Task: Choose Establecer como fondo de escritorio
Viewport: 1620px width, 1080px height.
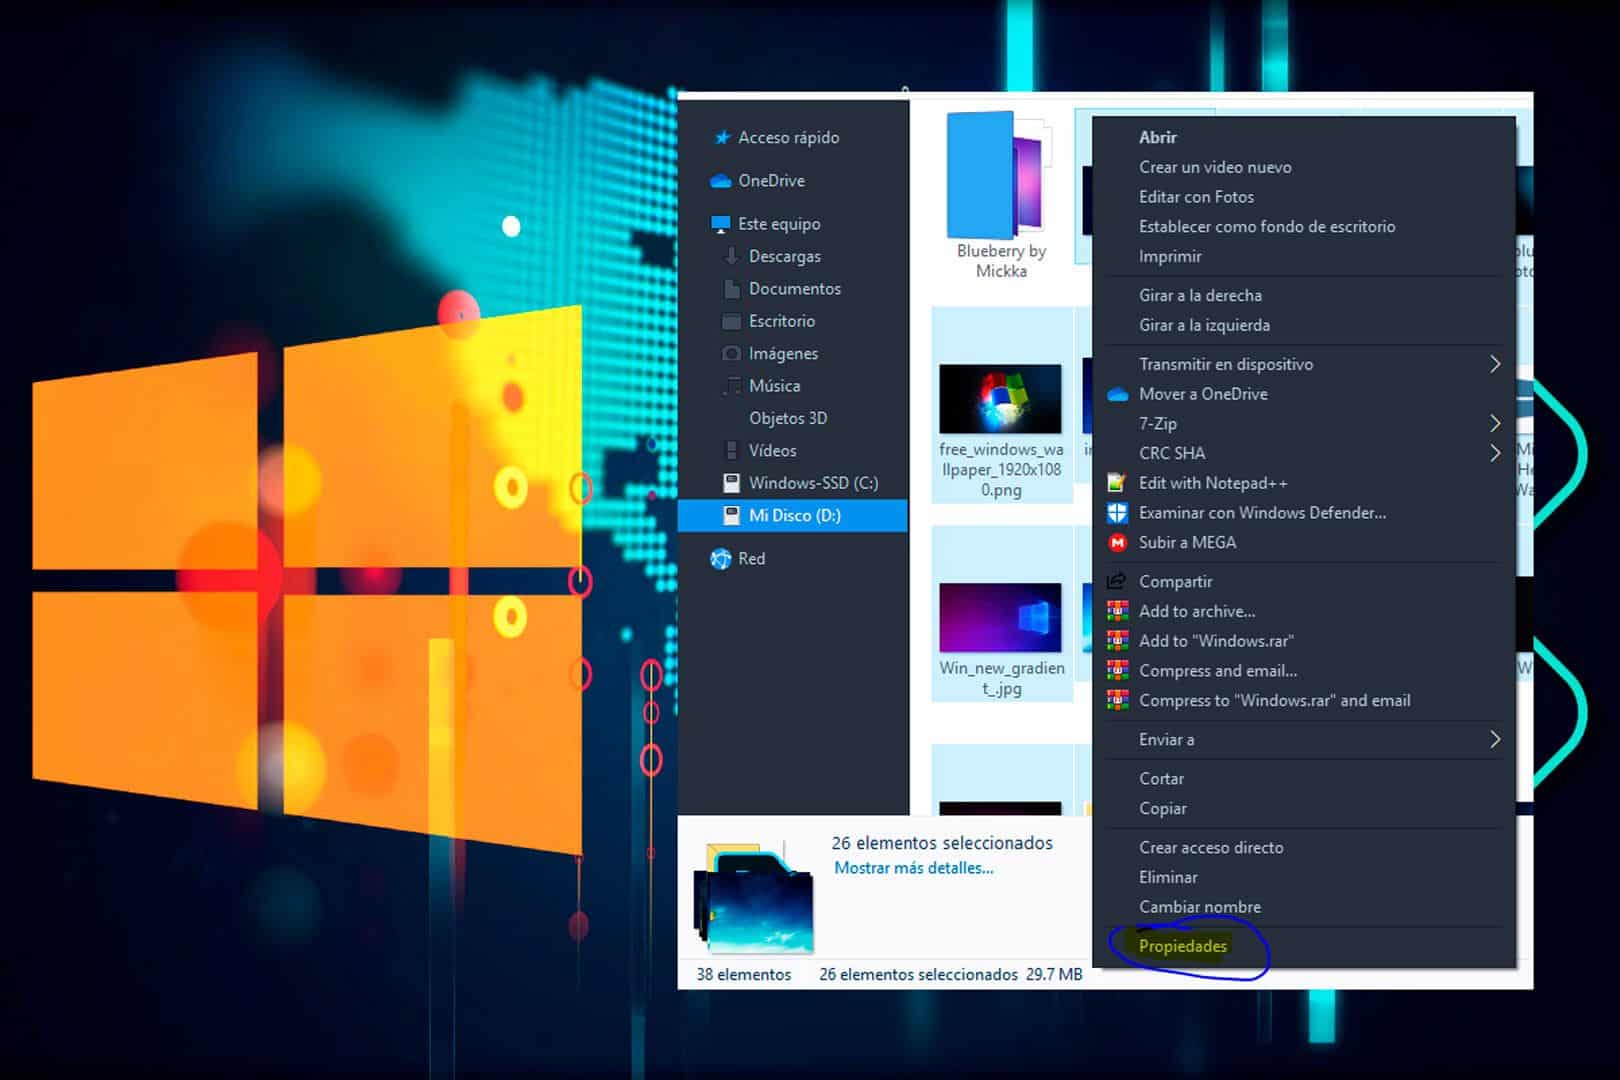Action: click(1266, 227)
